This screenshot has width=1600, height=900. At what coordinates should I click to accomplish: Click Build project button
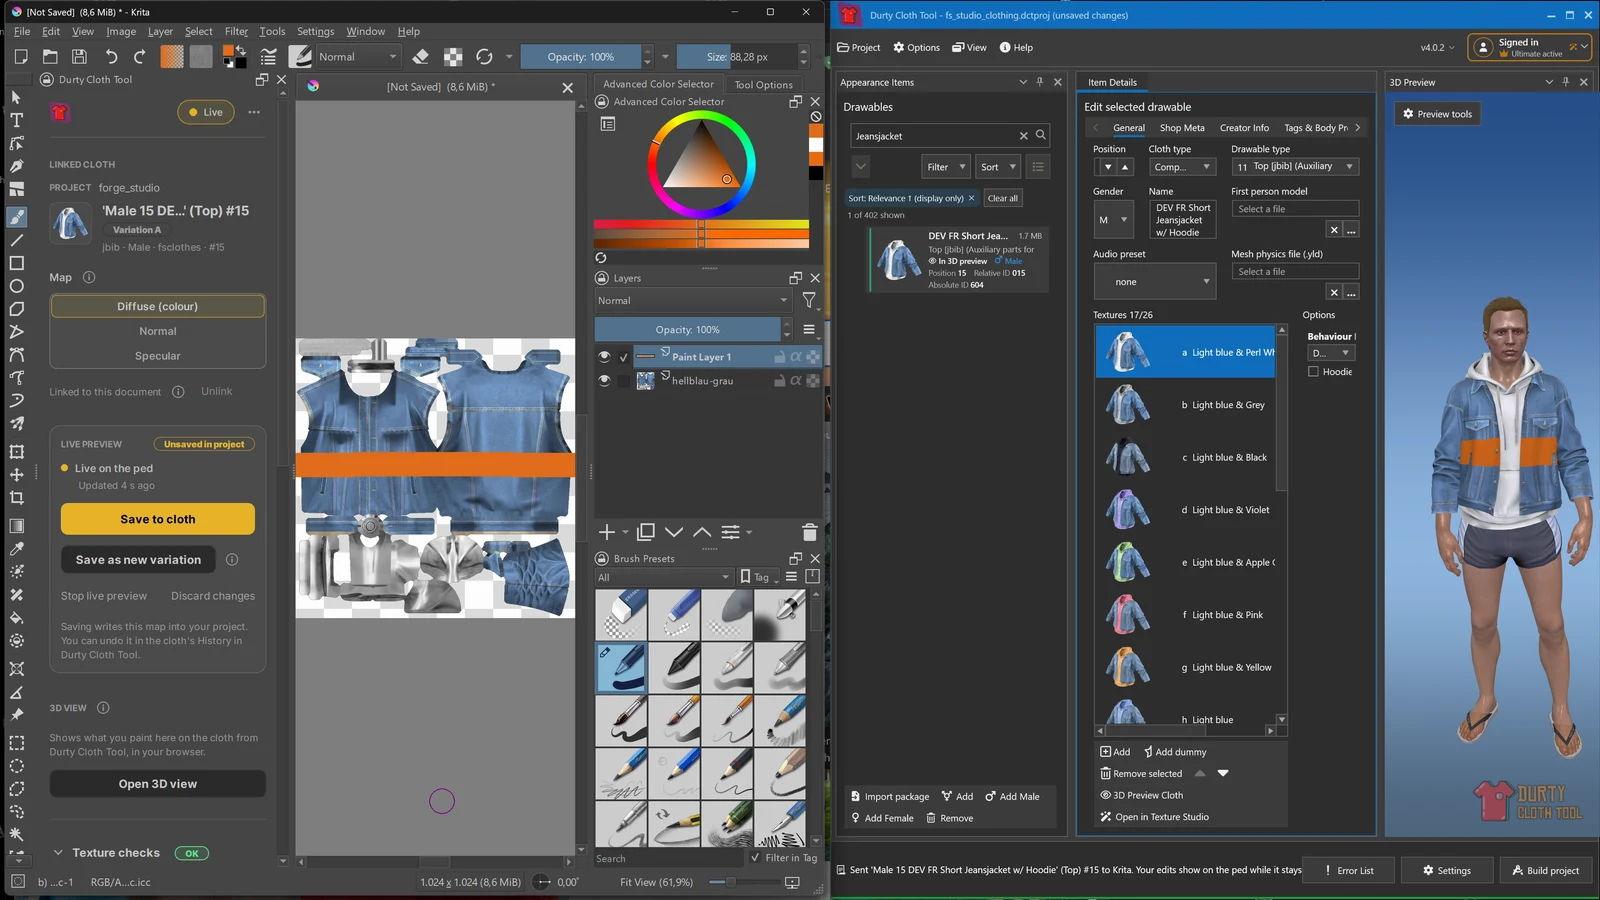click(1545, 870)
